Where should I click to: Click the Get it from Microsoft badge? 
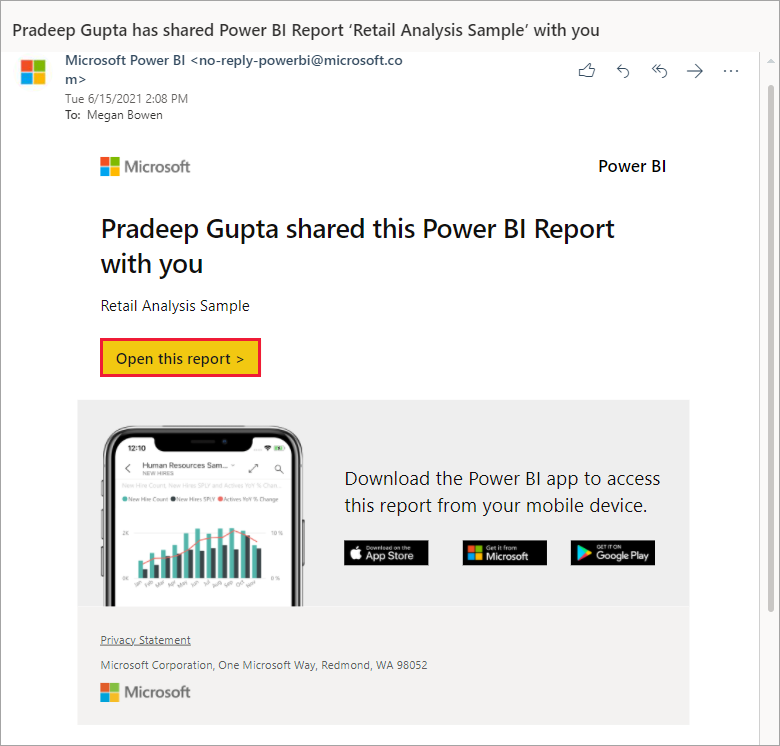[x=504, y=553]
